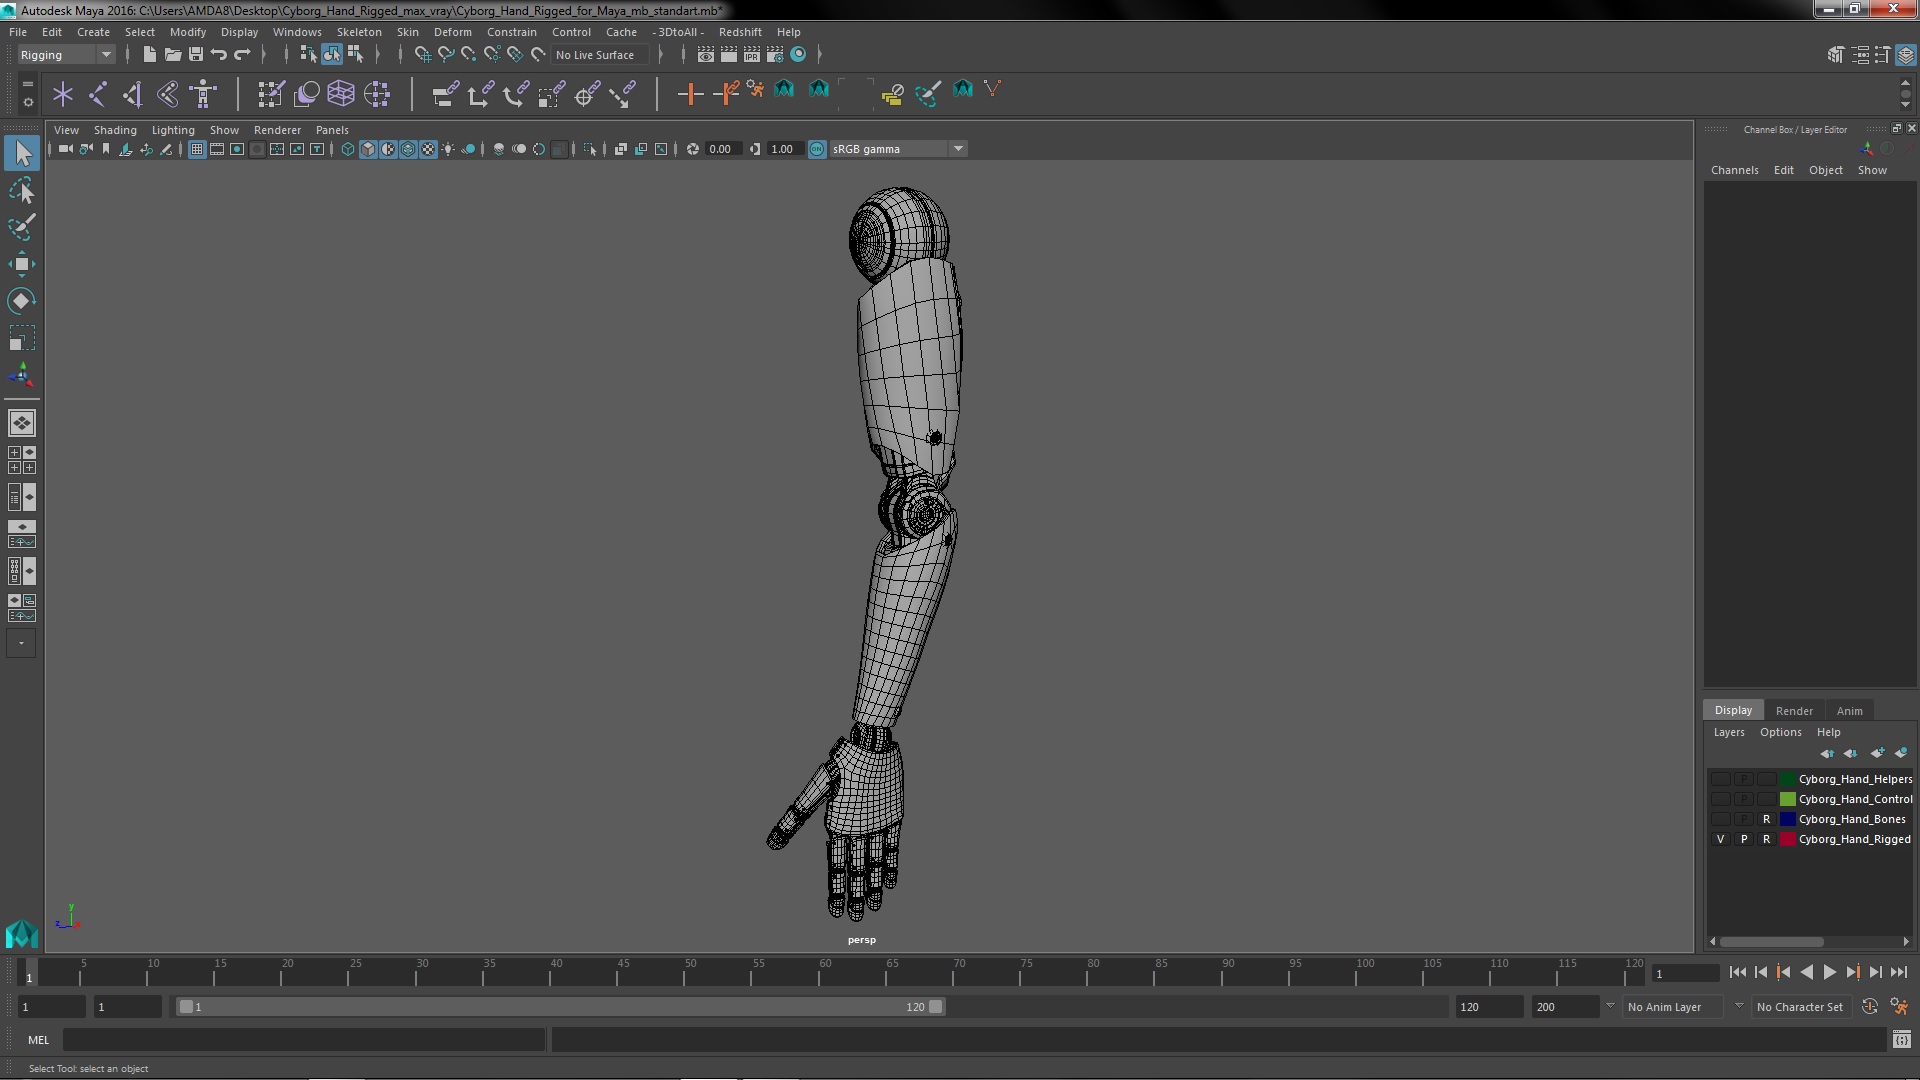Image resolution: width=1920 pixels, height=1080 pixels.
Task: Click frame 60 on the time slider
Action: point(825,972)
